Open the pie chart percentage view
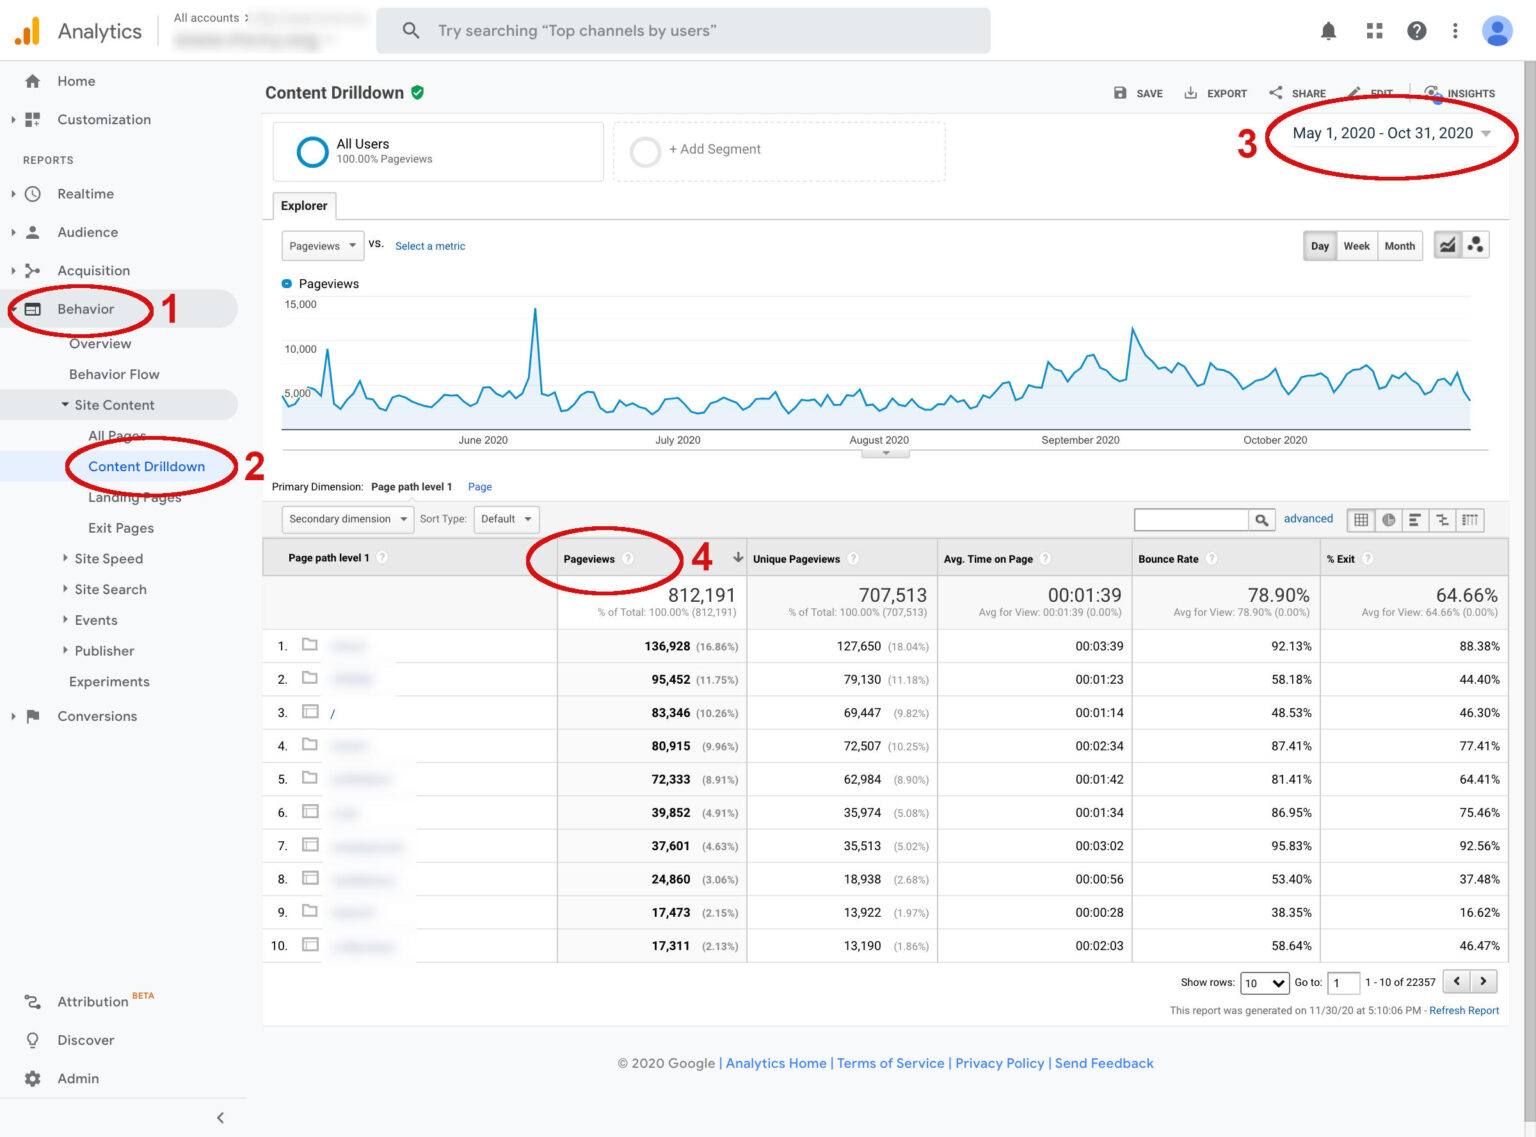This screenshot has height=1137, width=1536. [x=1388, y=520]
